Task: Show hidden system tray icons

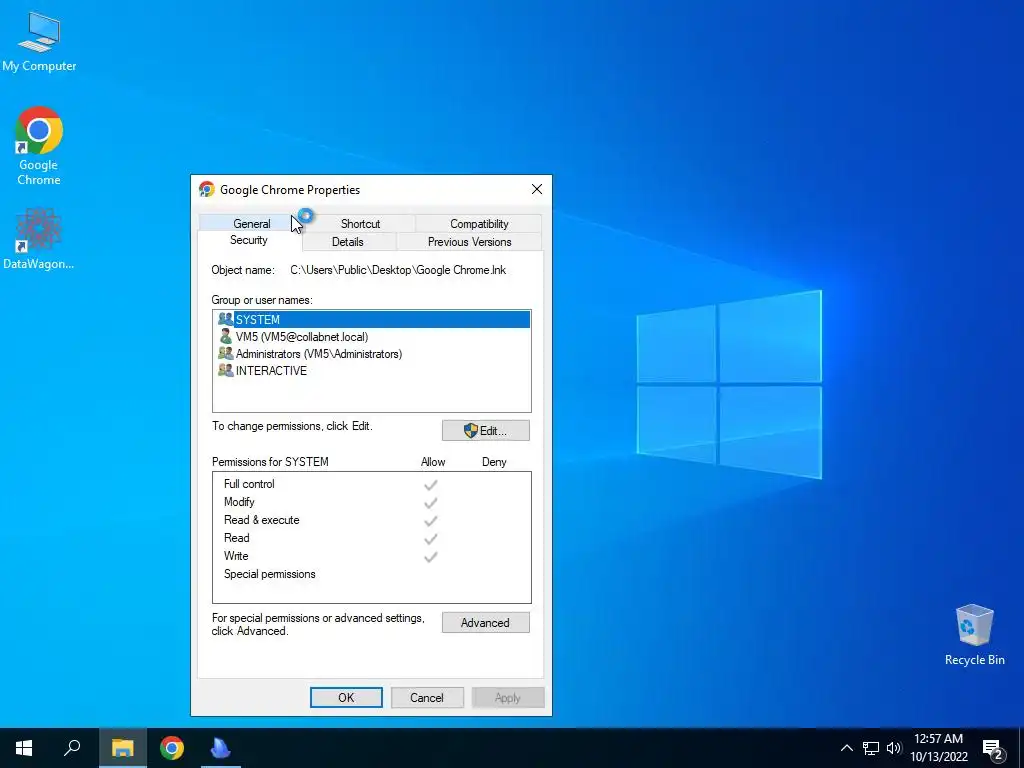Action: (846, 748)
